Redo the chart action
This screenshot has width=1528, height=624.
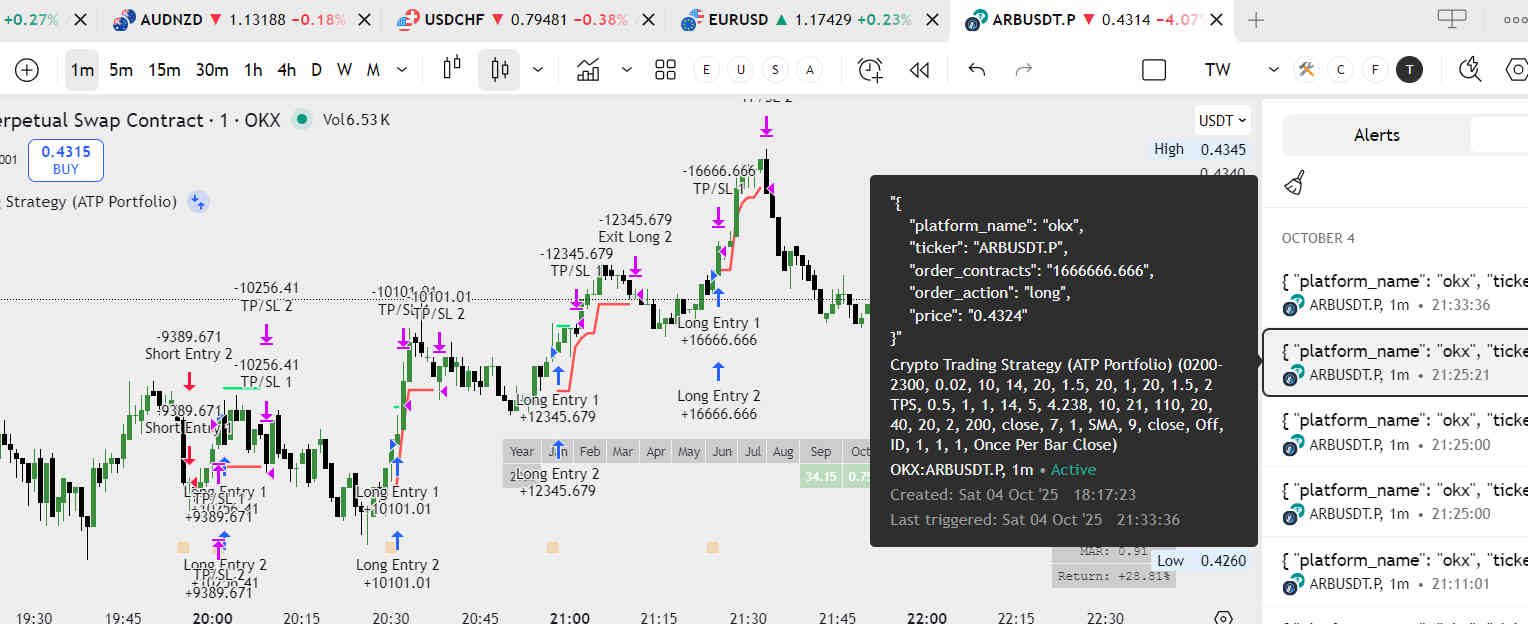[x=1023, y=70]
